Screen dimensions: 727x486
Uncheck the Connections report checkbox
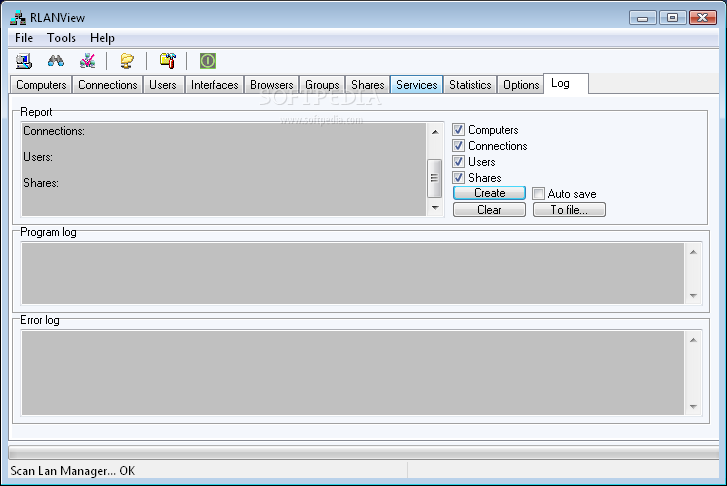pyautogui.click(x=459, y=146)
